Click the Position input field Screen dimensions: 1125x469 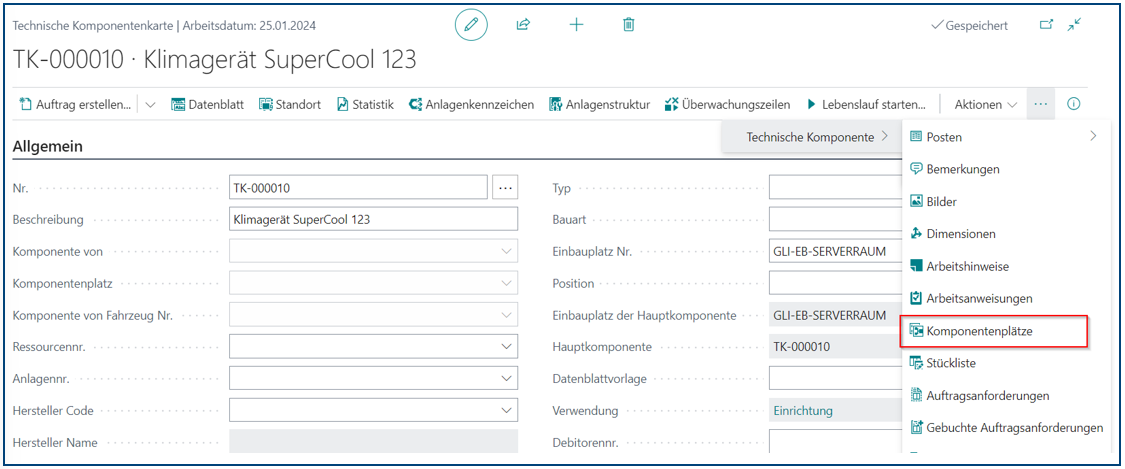coord(835,283)
